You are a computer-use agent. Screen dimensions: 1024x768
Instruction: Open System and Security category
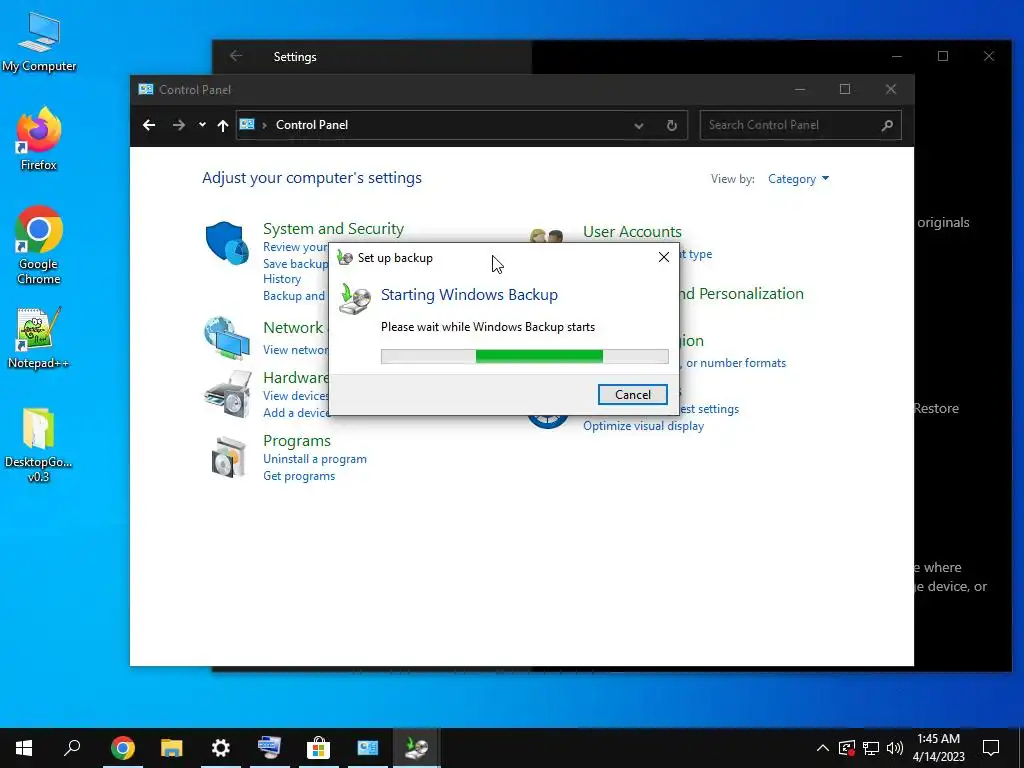(333, 229)
